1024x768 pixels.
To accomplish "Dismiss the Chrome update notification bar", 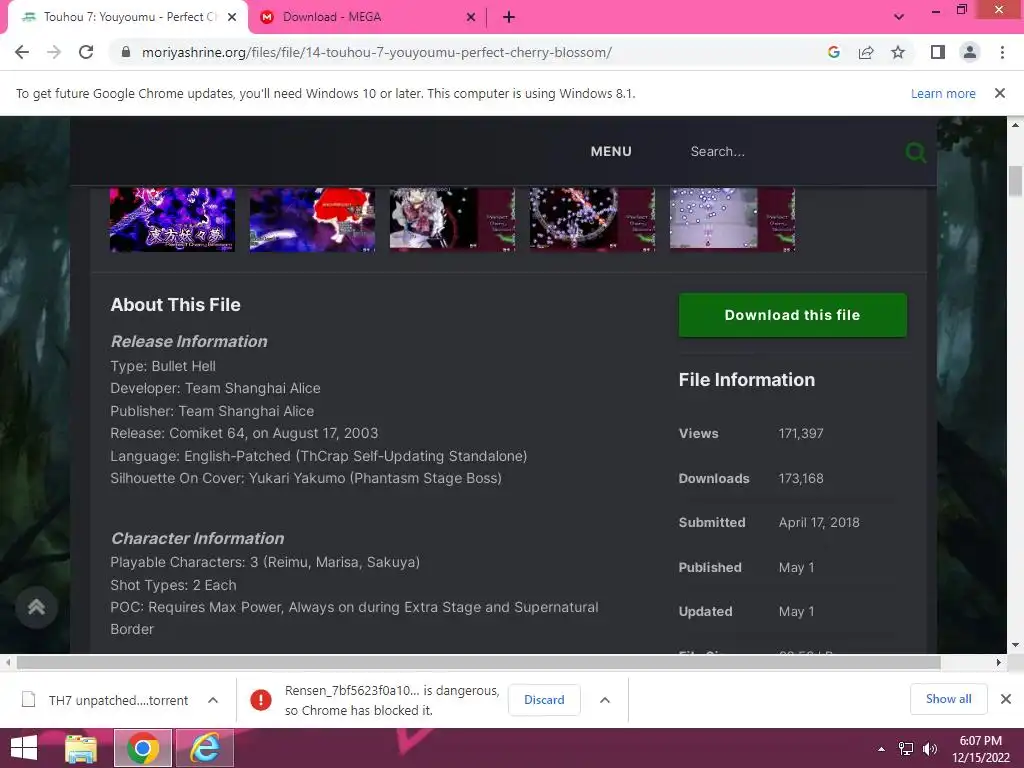I will click(x=999, y=93).
